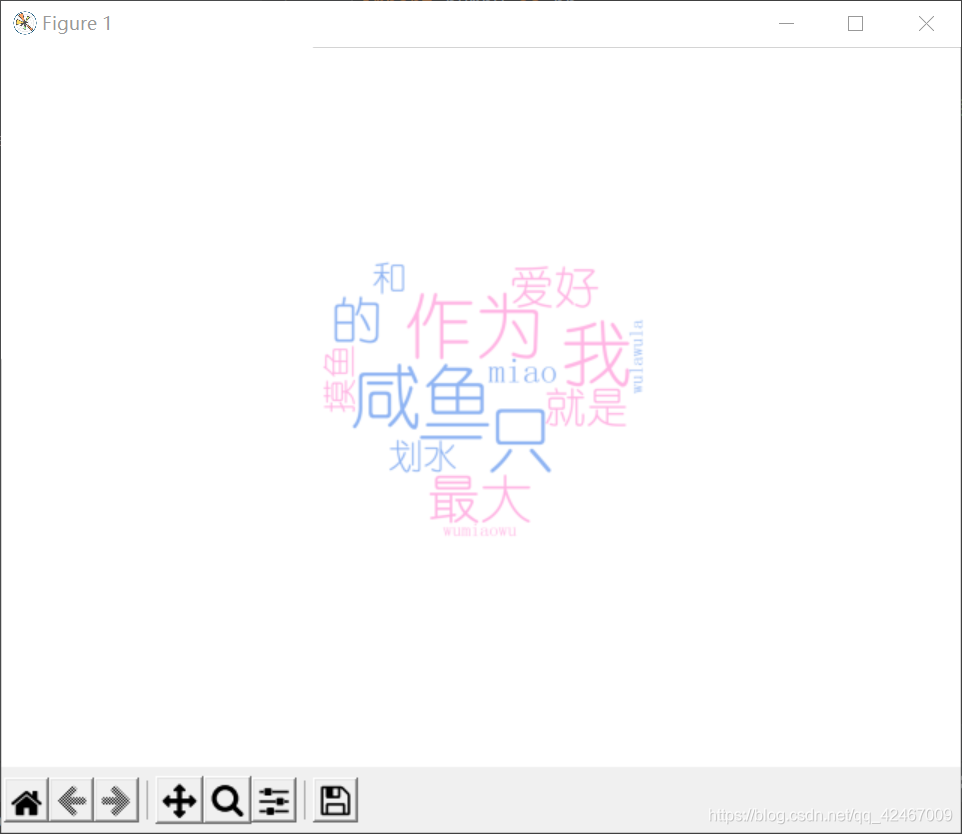This screenshot has width=962, height=834.
Task: Click the word cloud image in the plot
Action: click(483, 400)
